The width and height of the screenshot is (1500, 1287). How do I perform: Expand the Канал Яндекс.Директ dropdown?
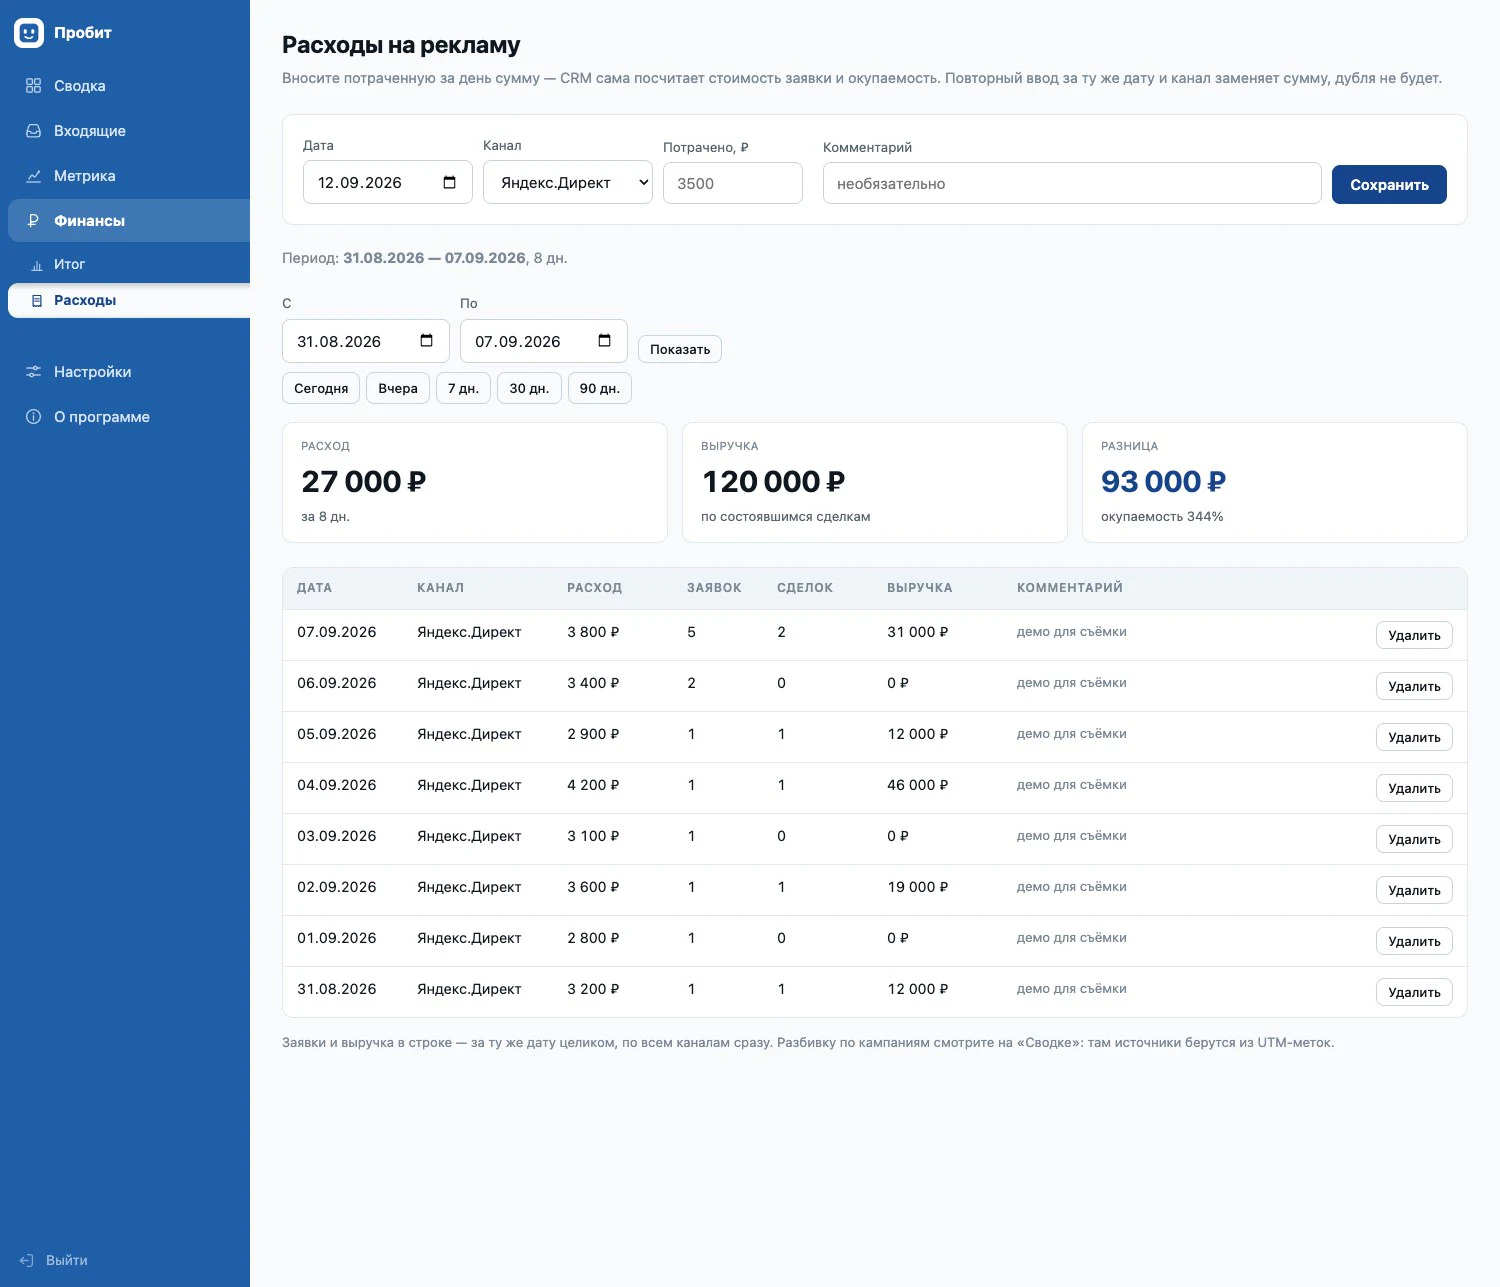(568, 182)
